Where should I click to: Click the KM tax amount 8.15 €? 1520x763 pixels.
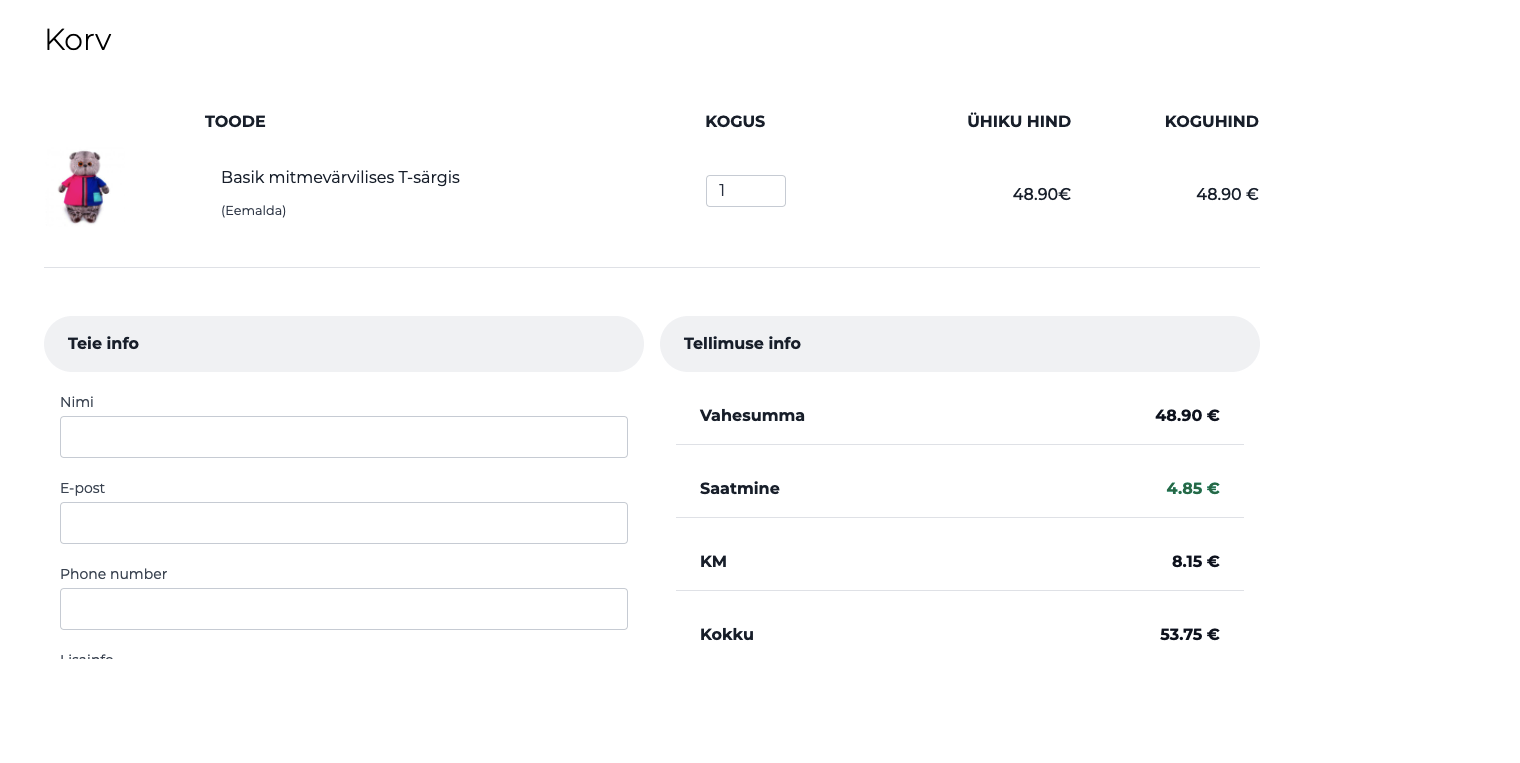1195,562
